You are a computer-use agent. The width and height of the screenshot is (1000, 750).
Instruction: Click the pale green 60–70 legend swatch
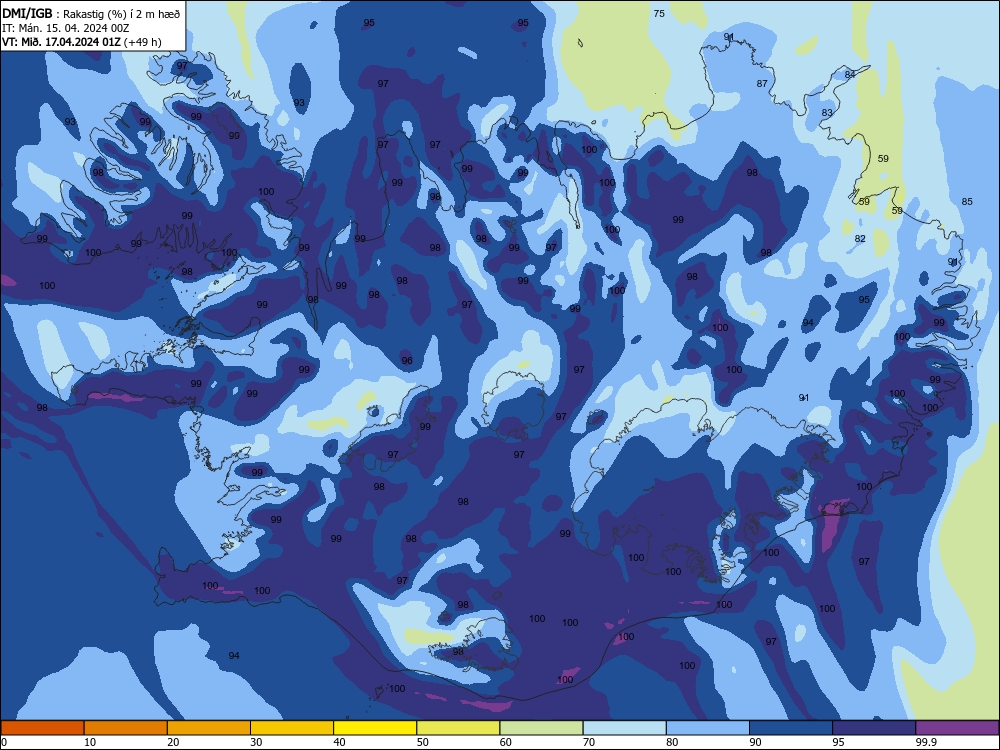541,728
